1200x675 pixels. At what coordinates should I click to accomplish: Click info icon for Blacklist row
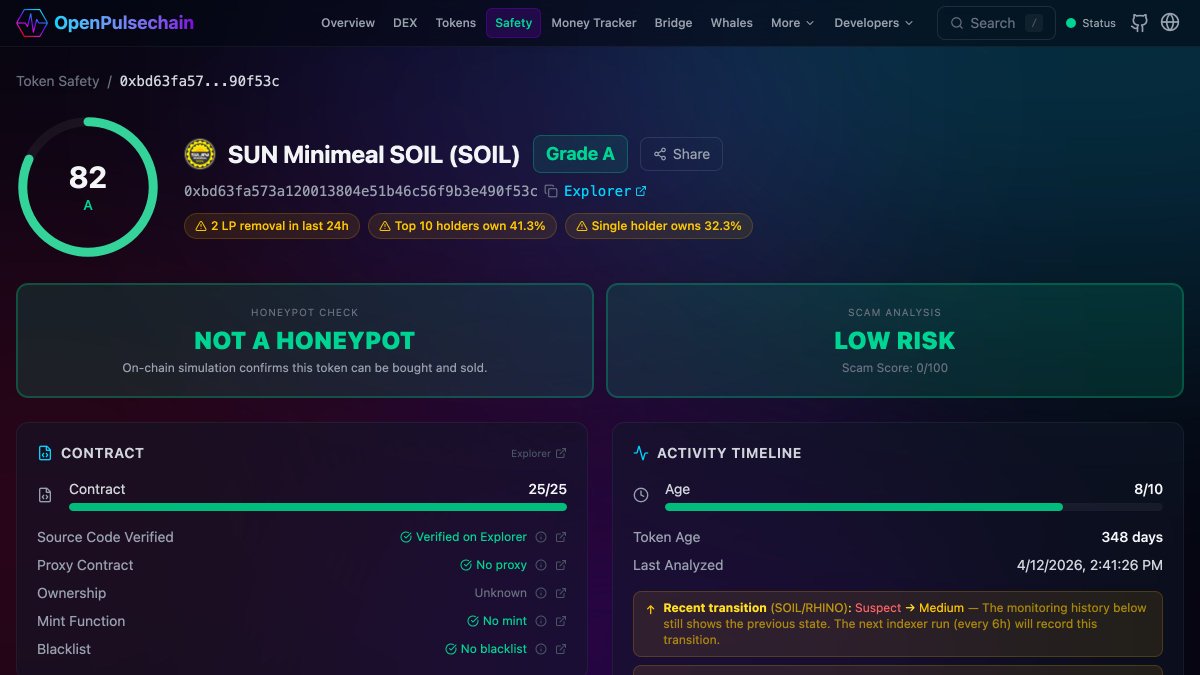tap(541, 649)
